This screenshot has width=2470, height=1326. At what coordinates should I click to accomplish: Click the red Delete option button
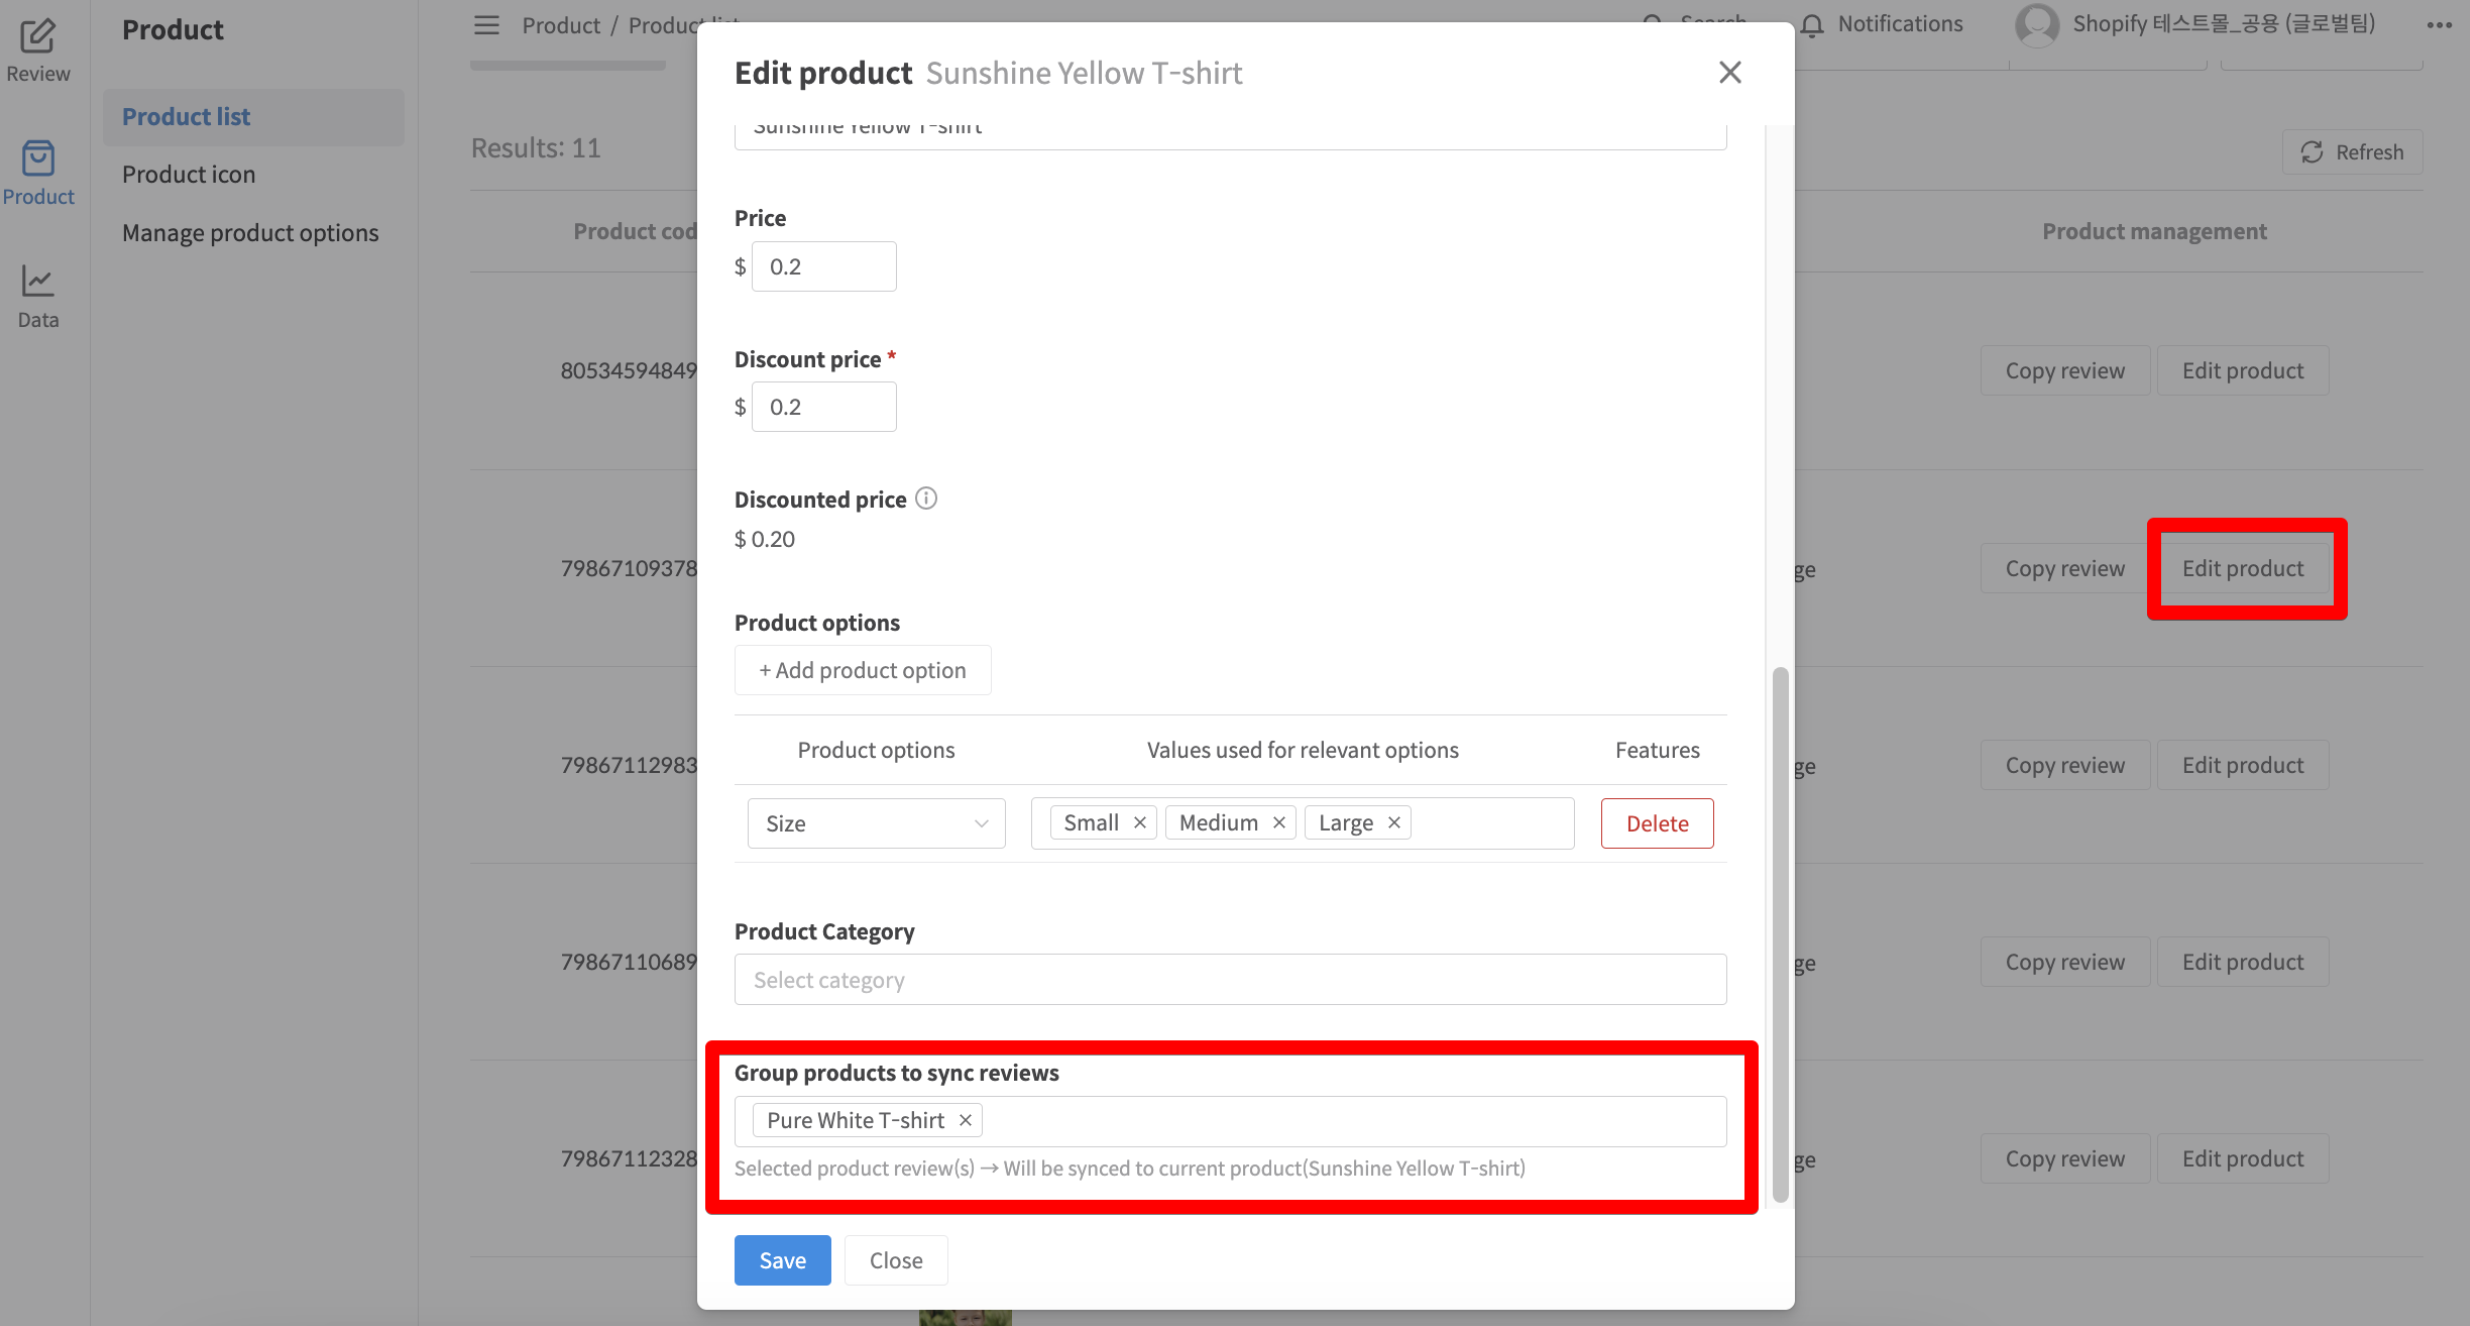(x=1656, y=823)
